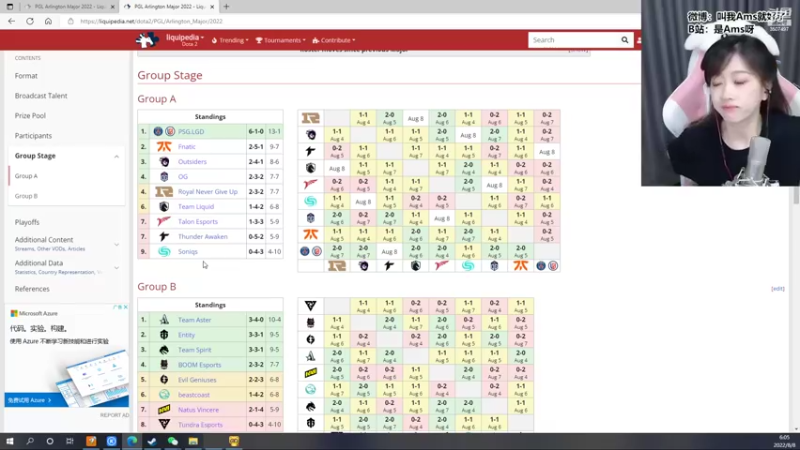
Task: Click Team Liquid logo in standings
Action: pos(164,207)
